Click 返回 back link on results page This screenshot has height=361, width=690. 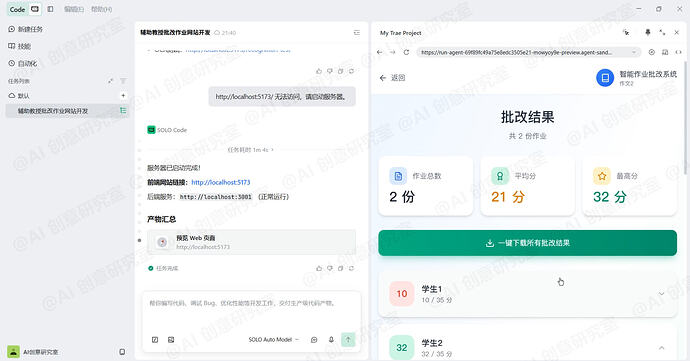(392, 78)
